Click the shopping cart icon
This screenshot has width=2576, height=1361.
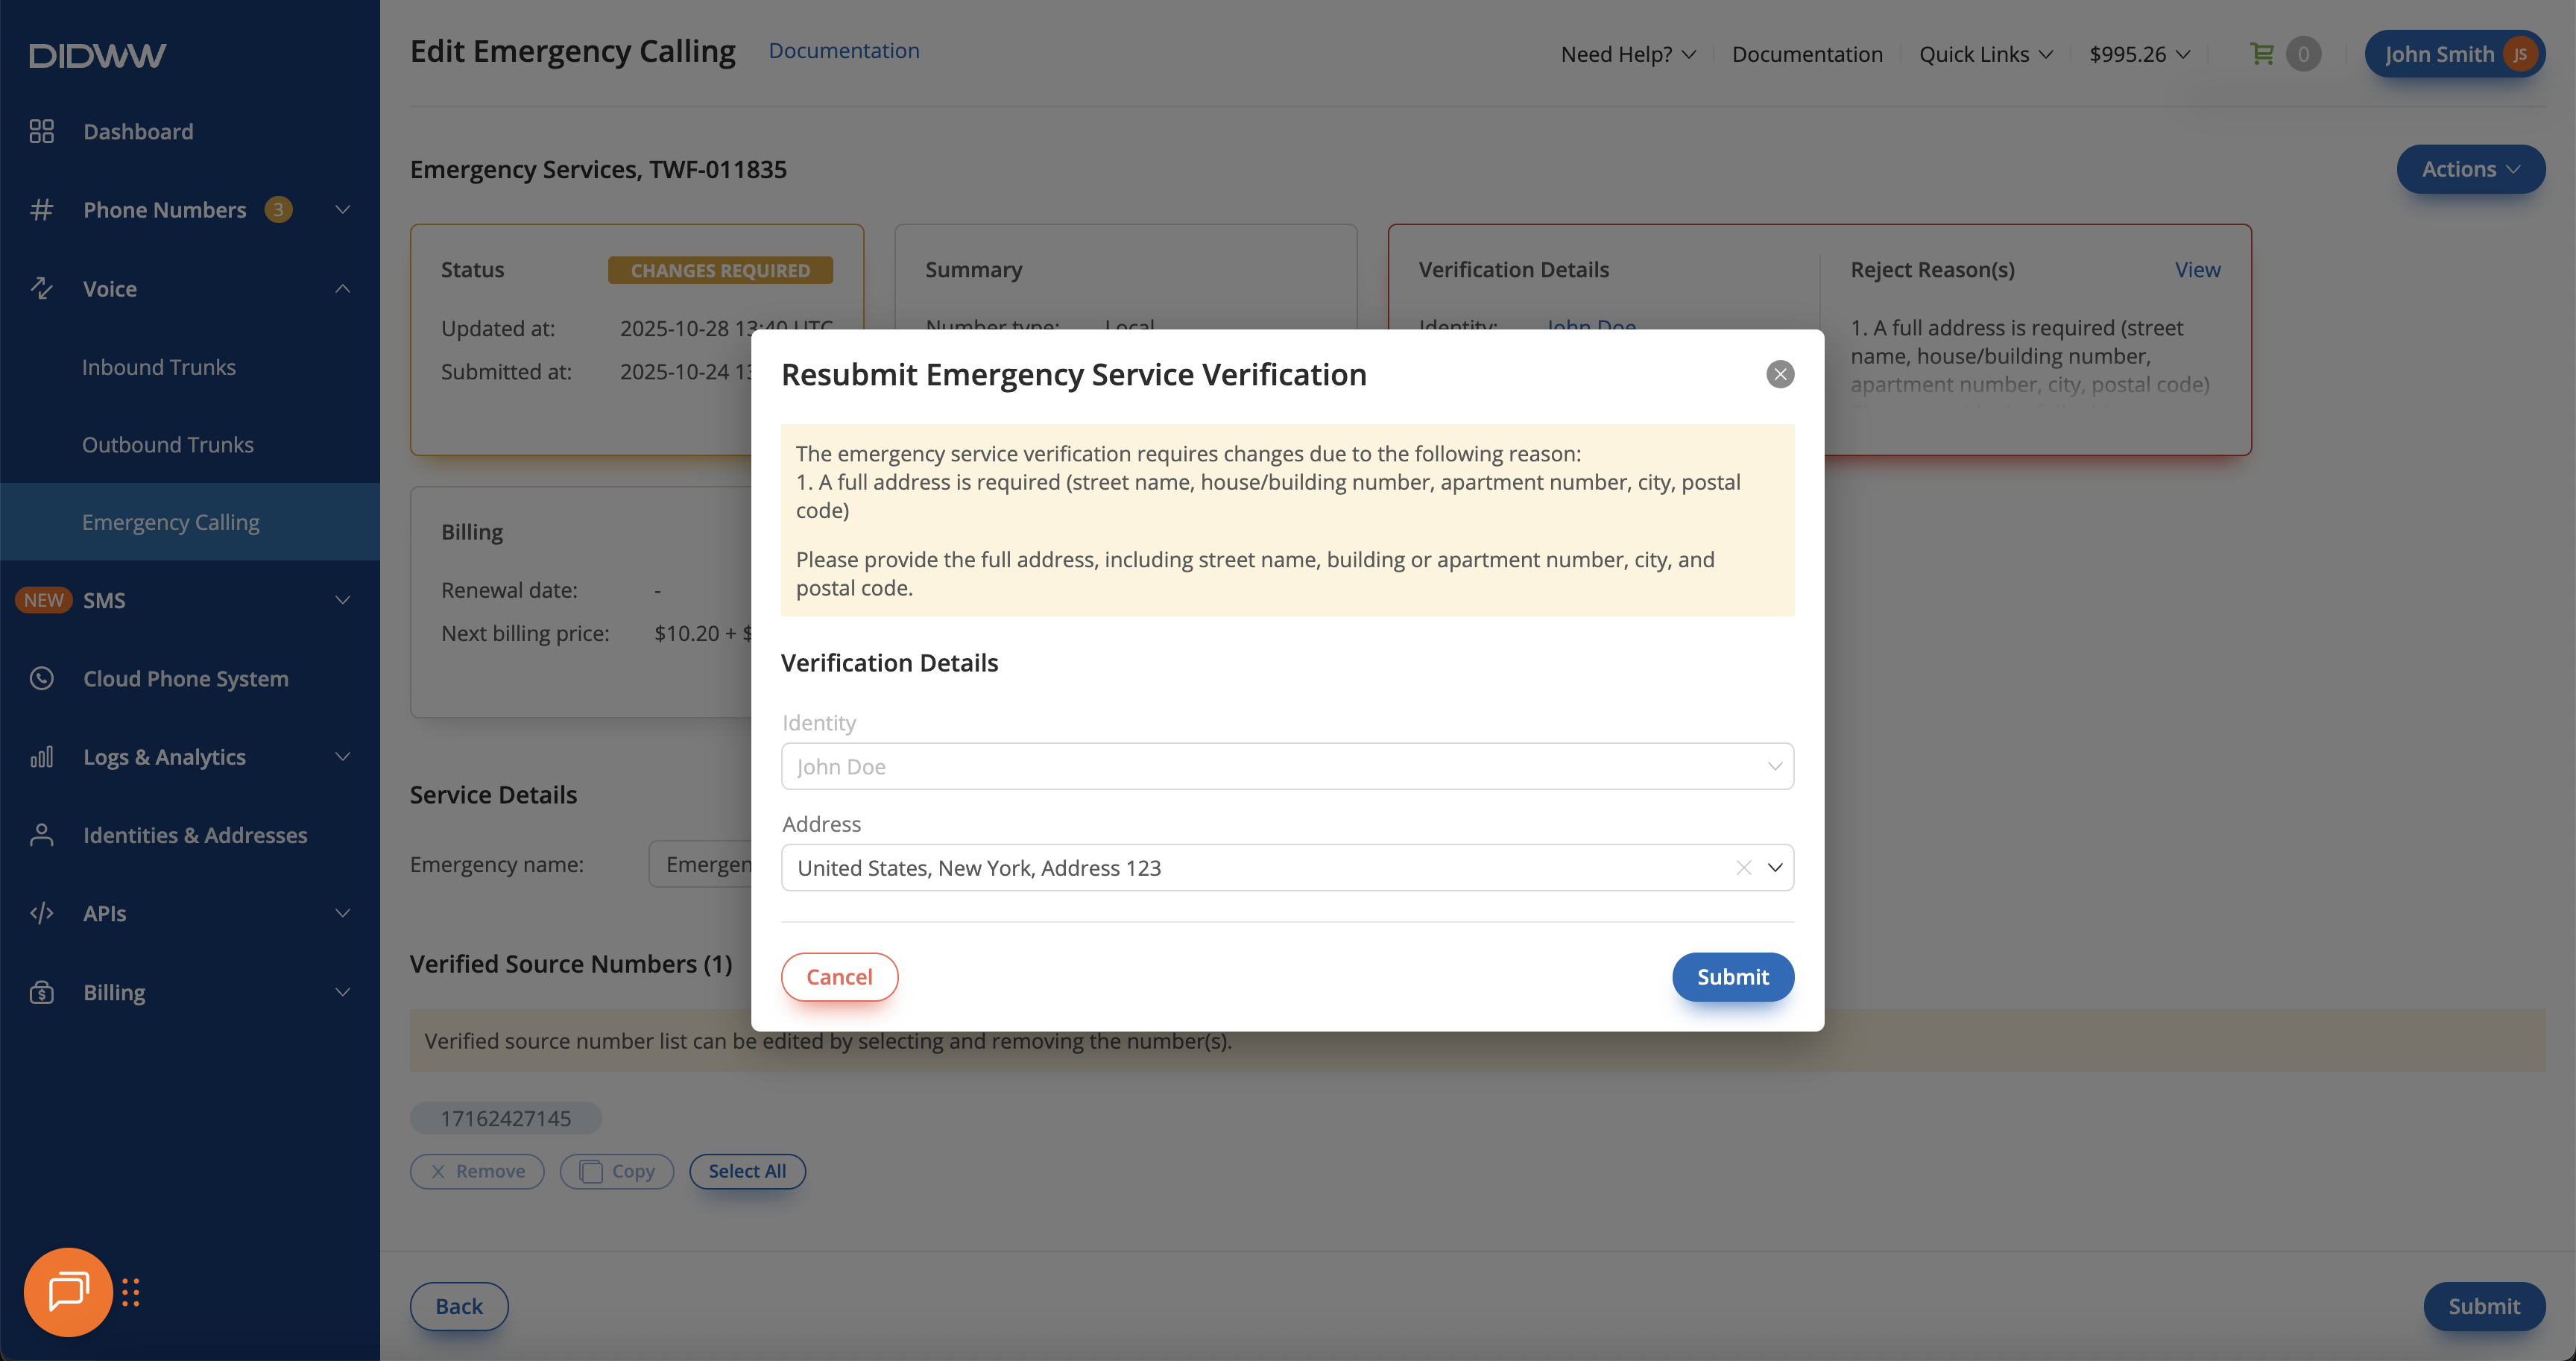(2261, 54)
